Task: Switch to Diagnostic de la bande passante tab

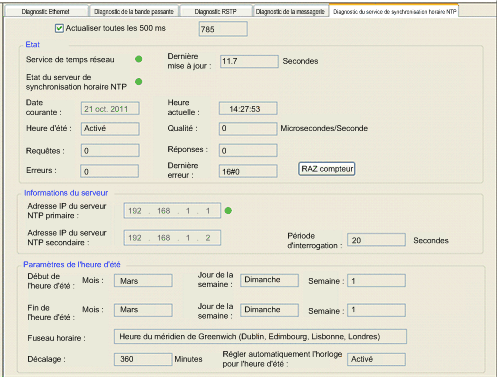Action: (134, 11)
